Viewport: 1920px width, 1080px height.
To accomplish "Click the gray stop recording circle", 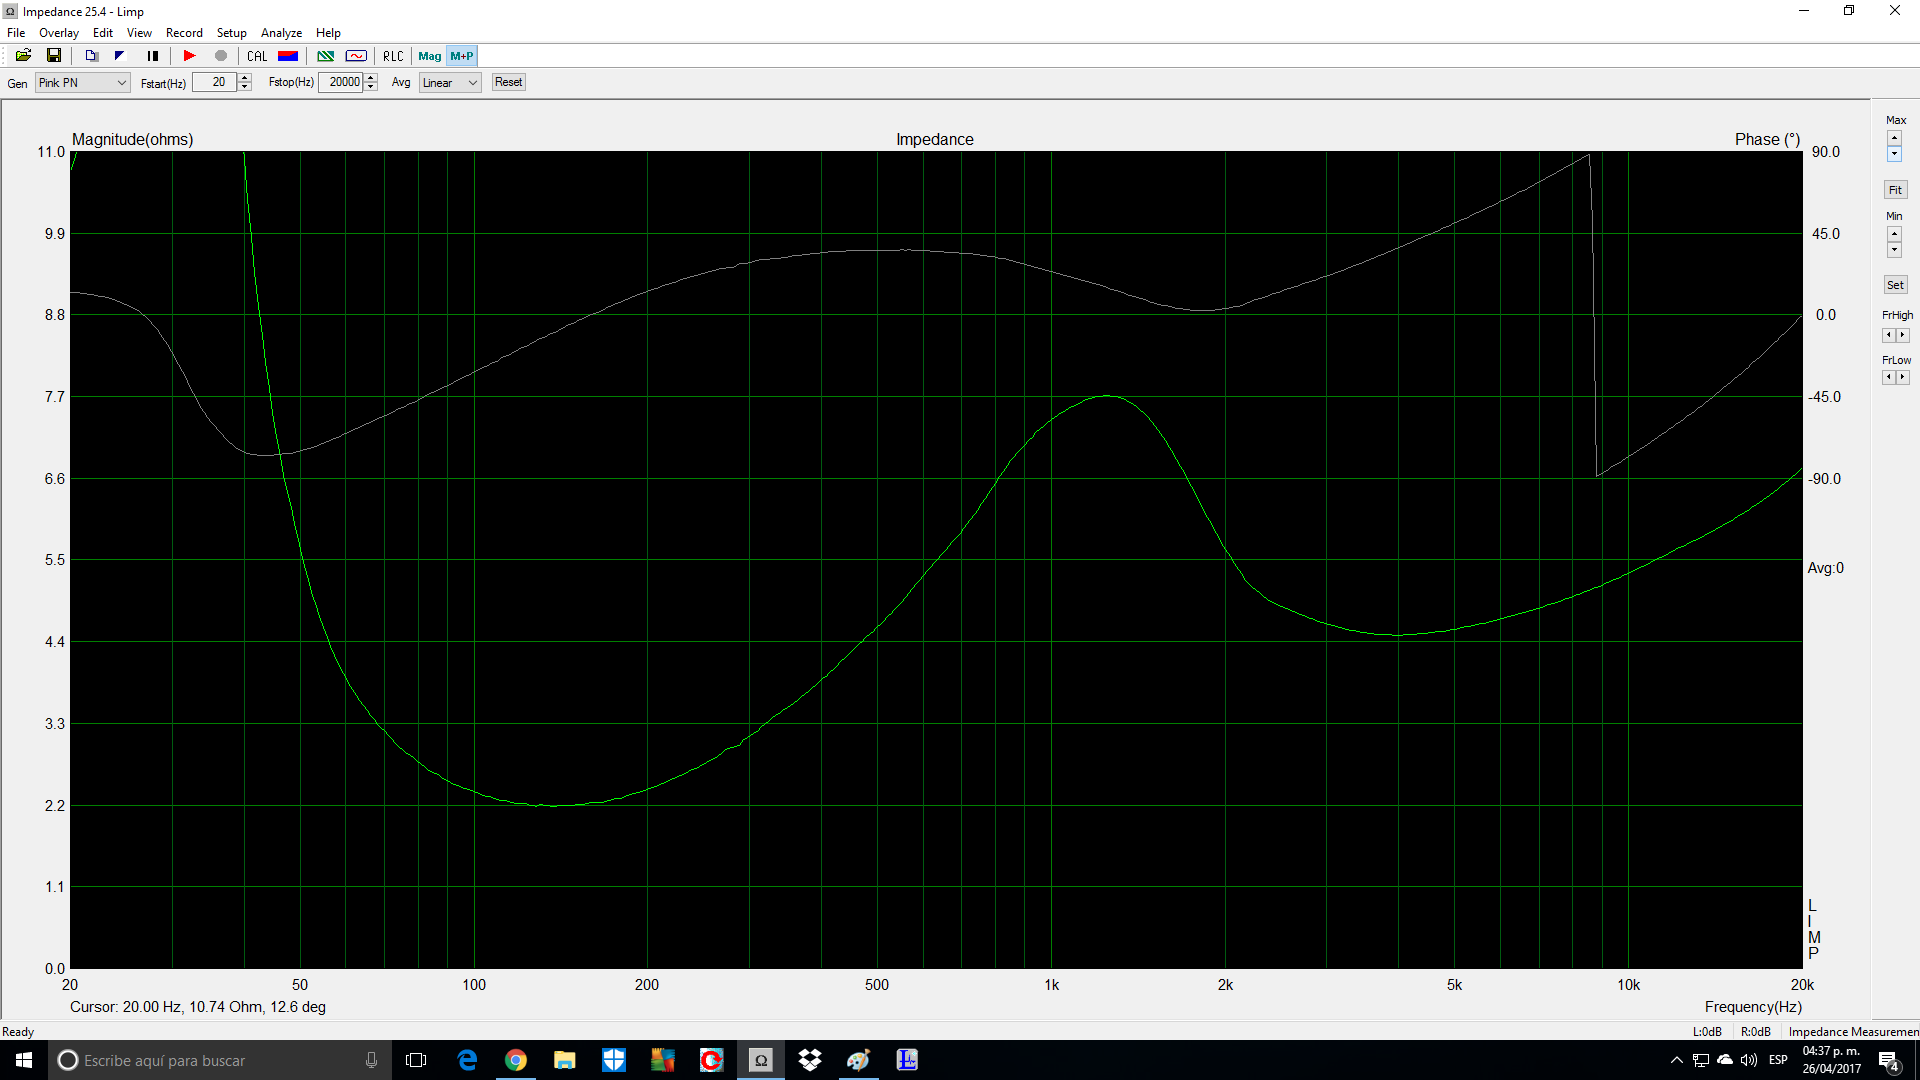I will [x=221, y=56].
